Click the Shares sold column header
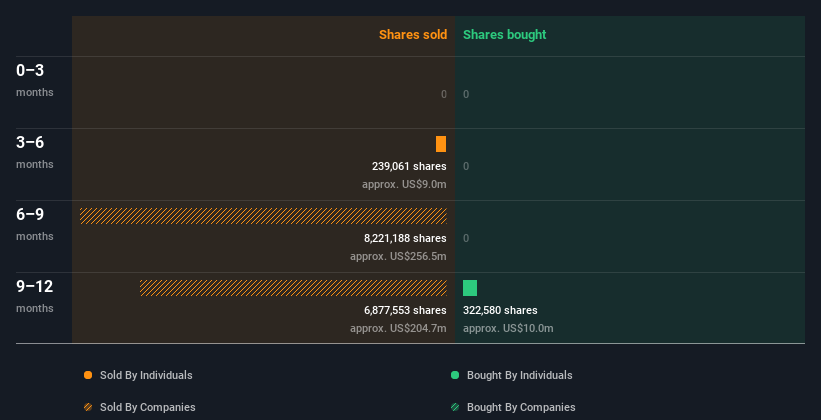The height and width of the screenshot is (420, 821). tap(413, 35)
